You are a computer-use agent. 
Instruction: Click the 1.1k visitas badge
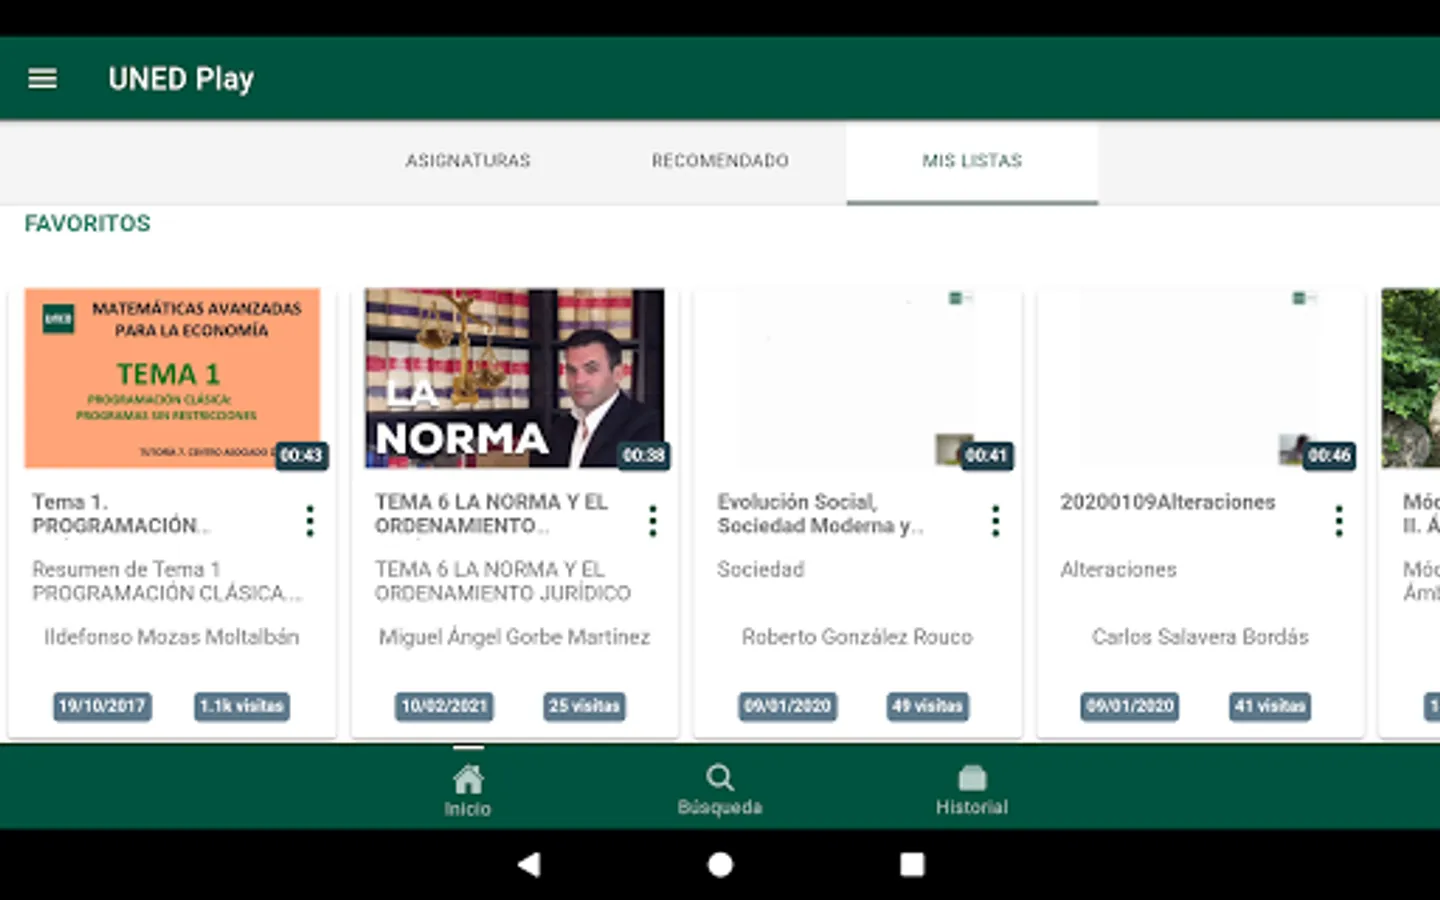(242, 706)
